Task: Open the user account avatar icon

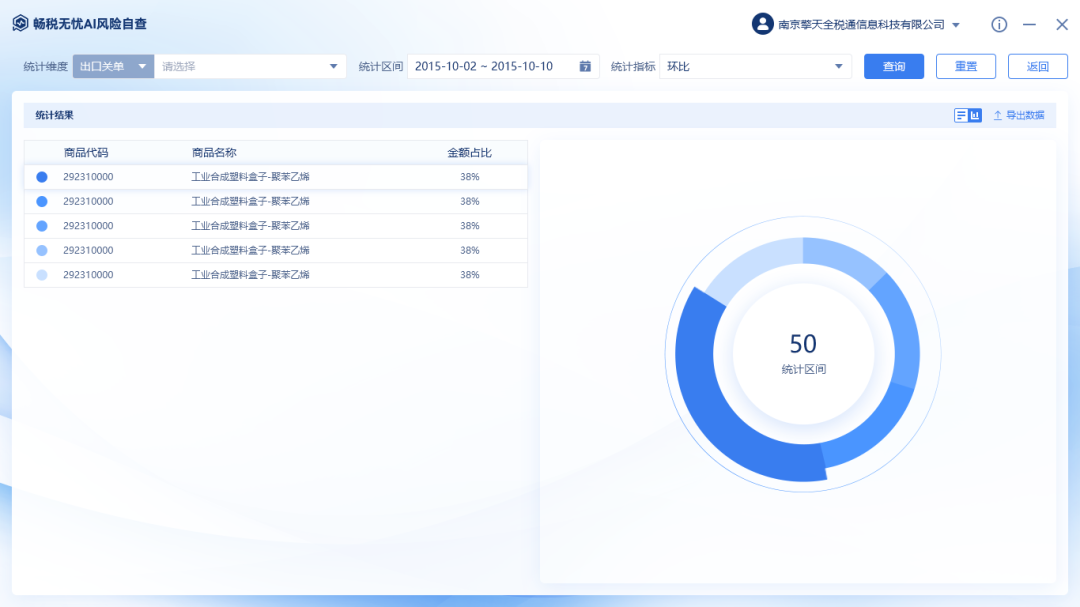Action: click(x=762, y=24)
